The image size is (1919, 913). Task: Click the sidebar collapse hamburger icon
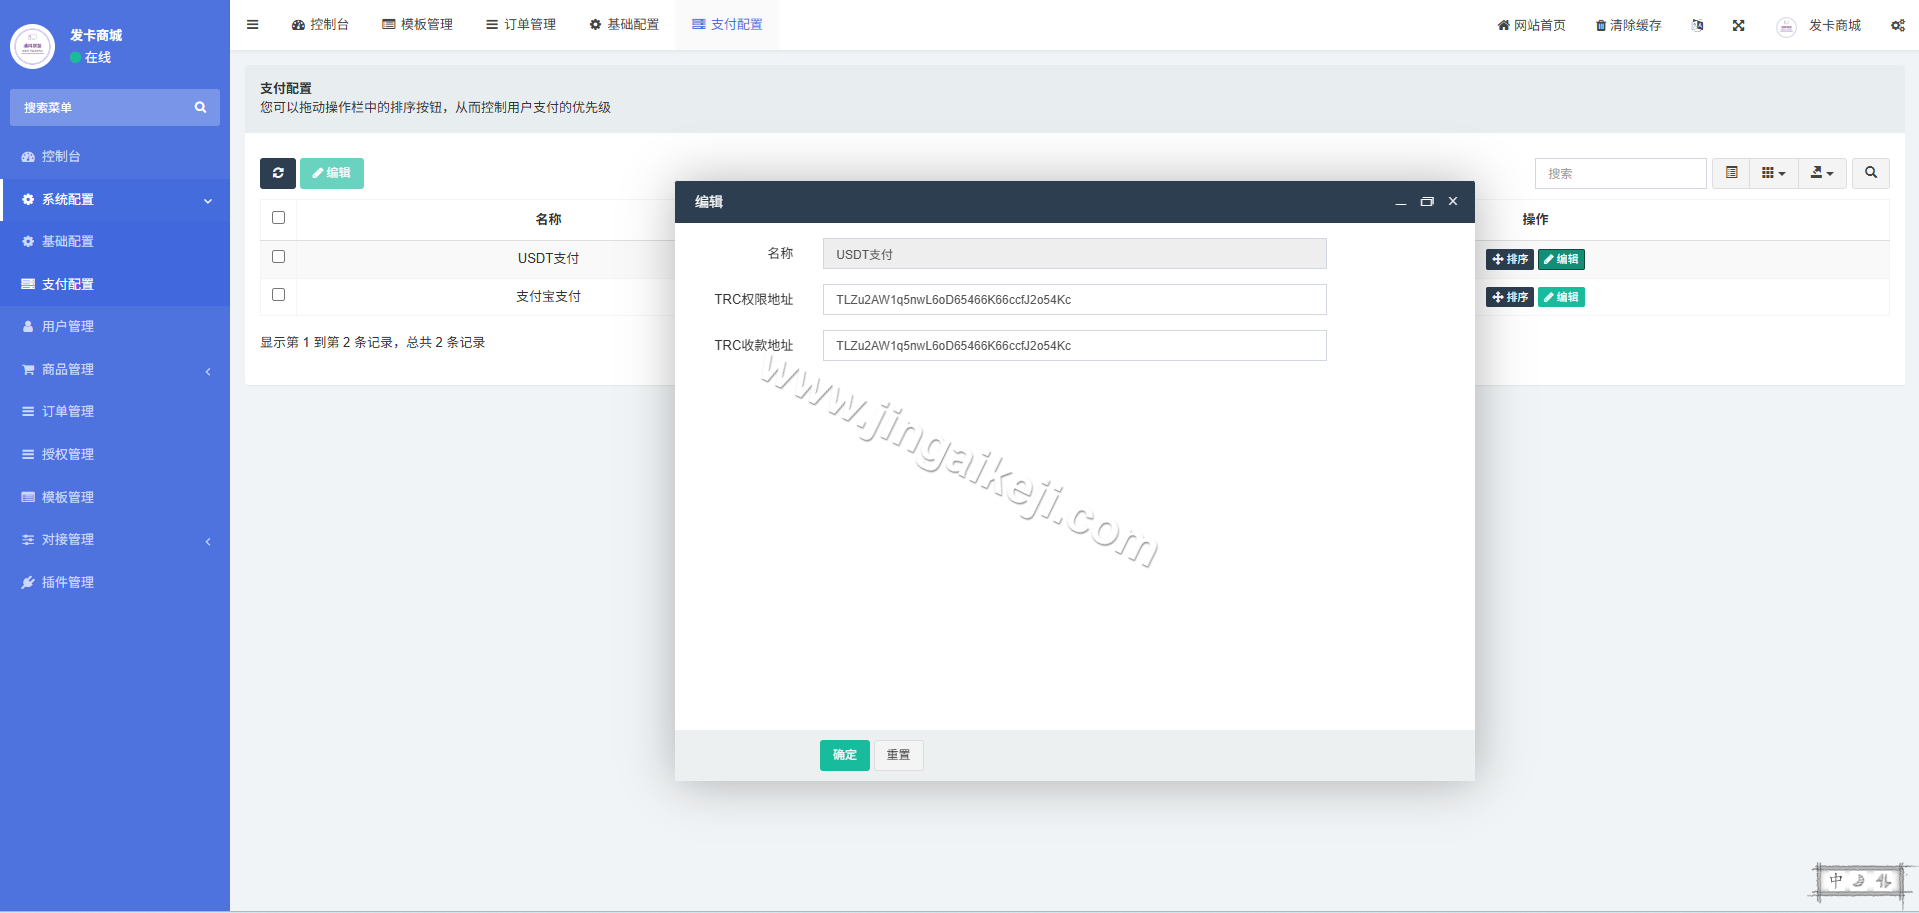(252, 24)
